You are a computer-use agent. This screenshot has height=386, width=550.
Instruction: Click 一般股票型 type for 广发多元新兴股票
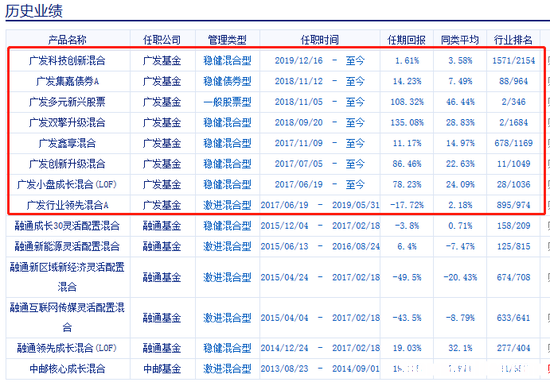(x=227, y=102)
